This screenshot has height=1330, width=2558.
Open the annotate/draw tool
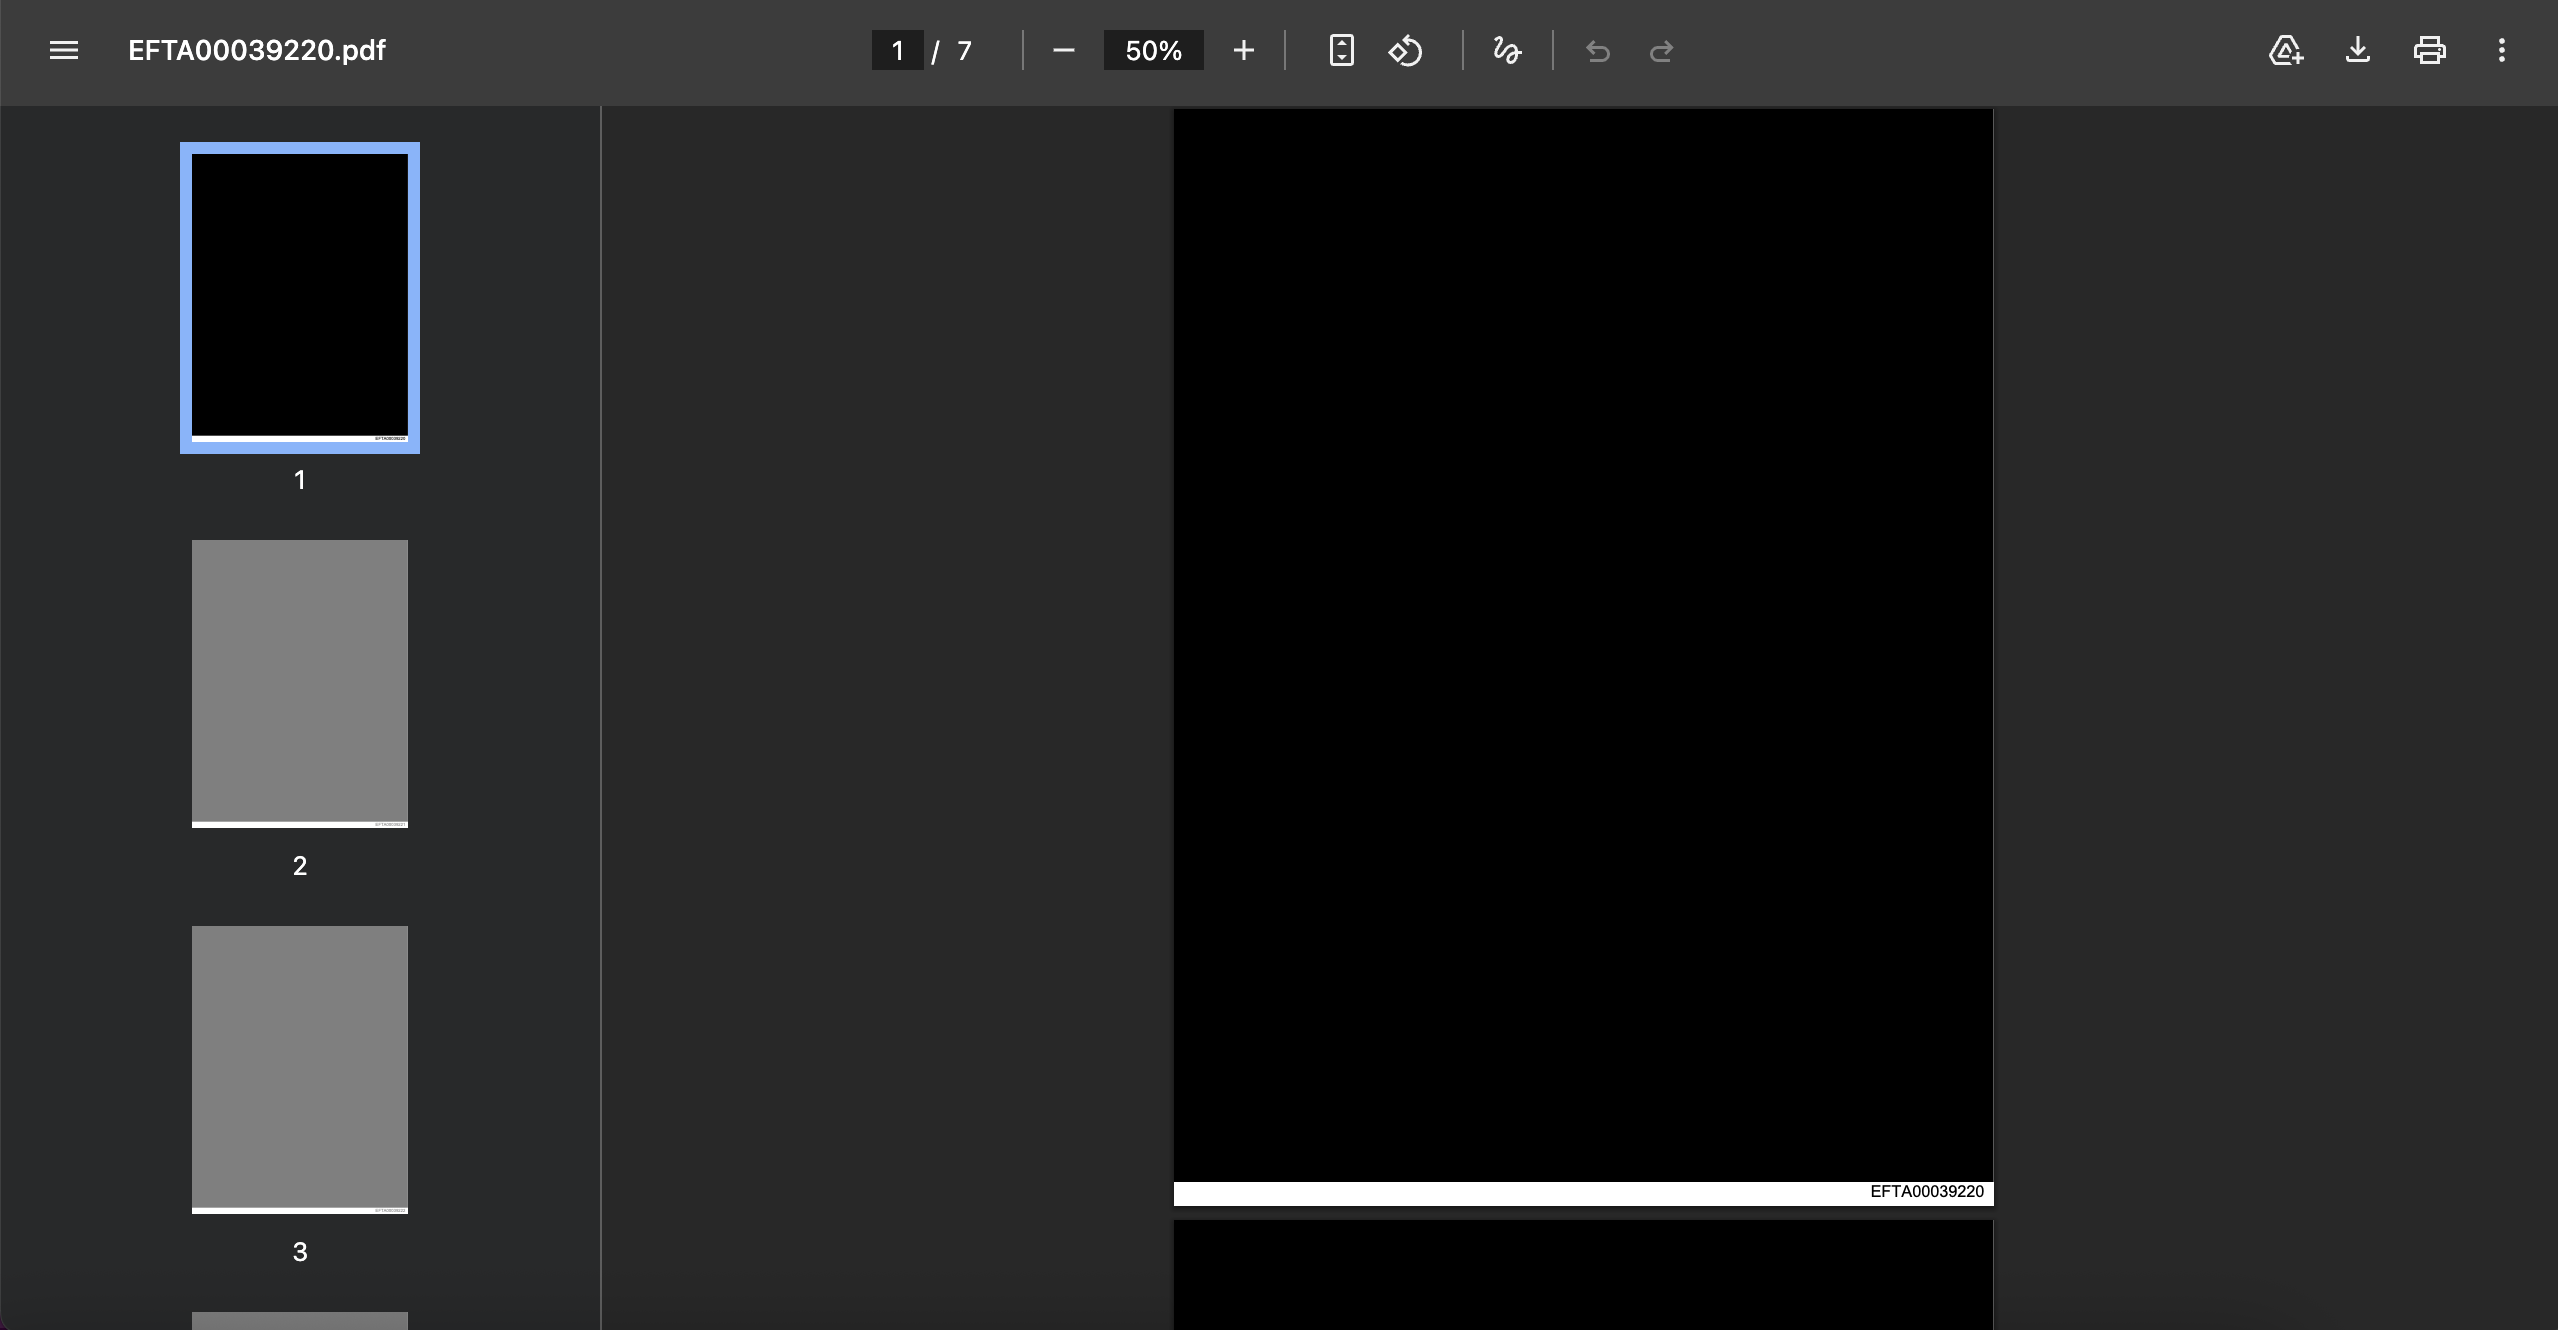pyautogui.click(x=1506, y=50)
